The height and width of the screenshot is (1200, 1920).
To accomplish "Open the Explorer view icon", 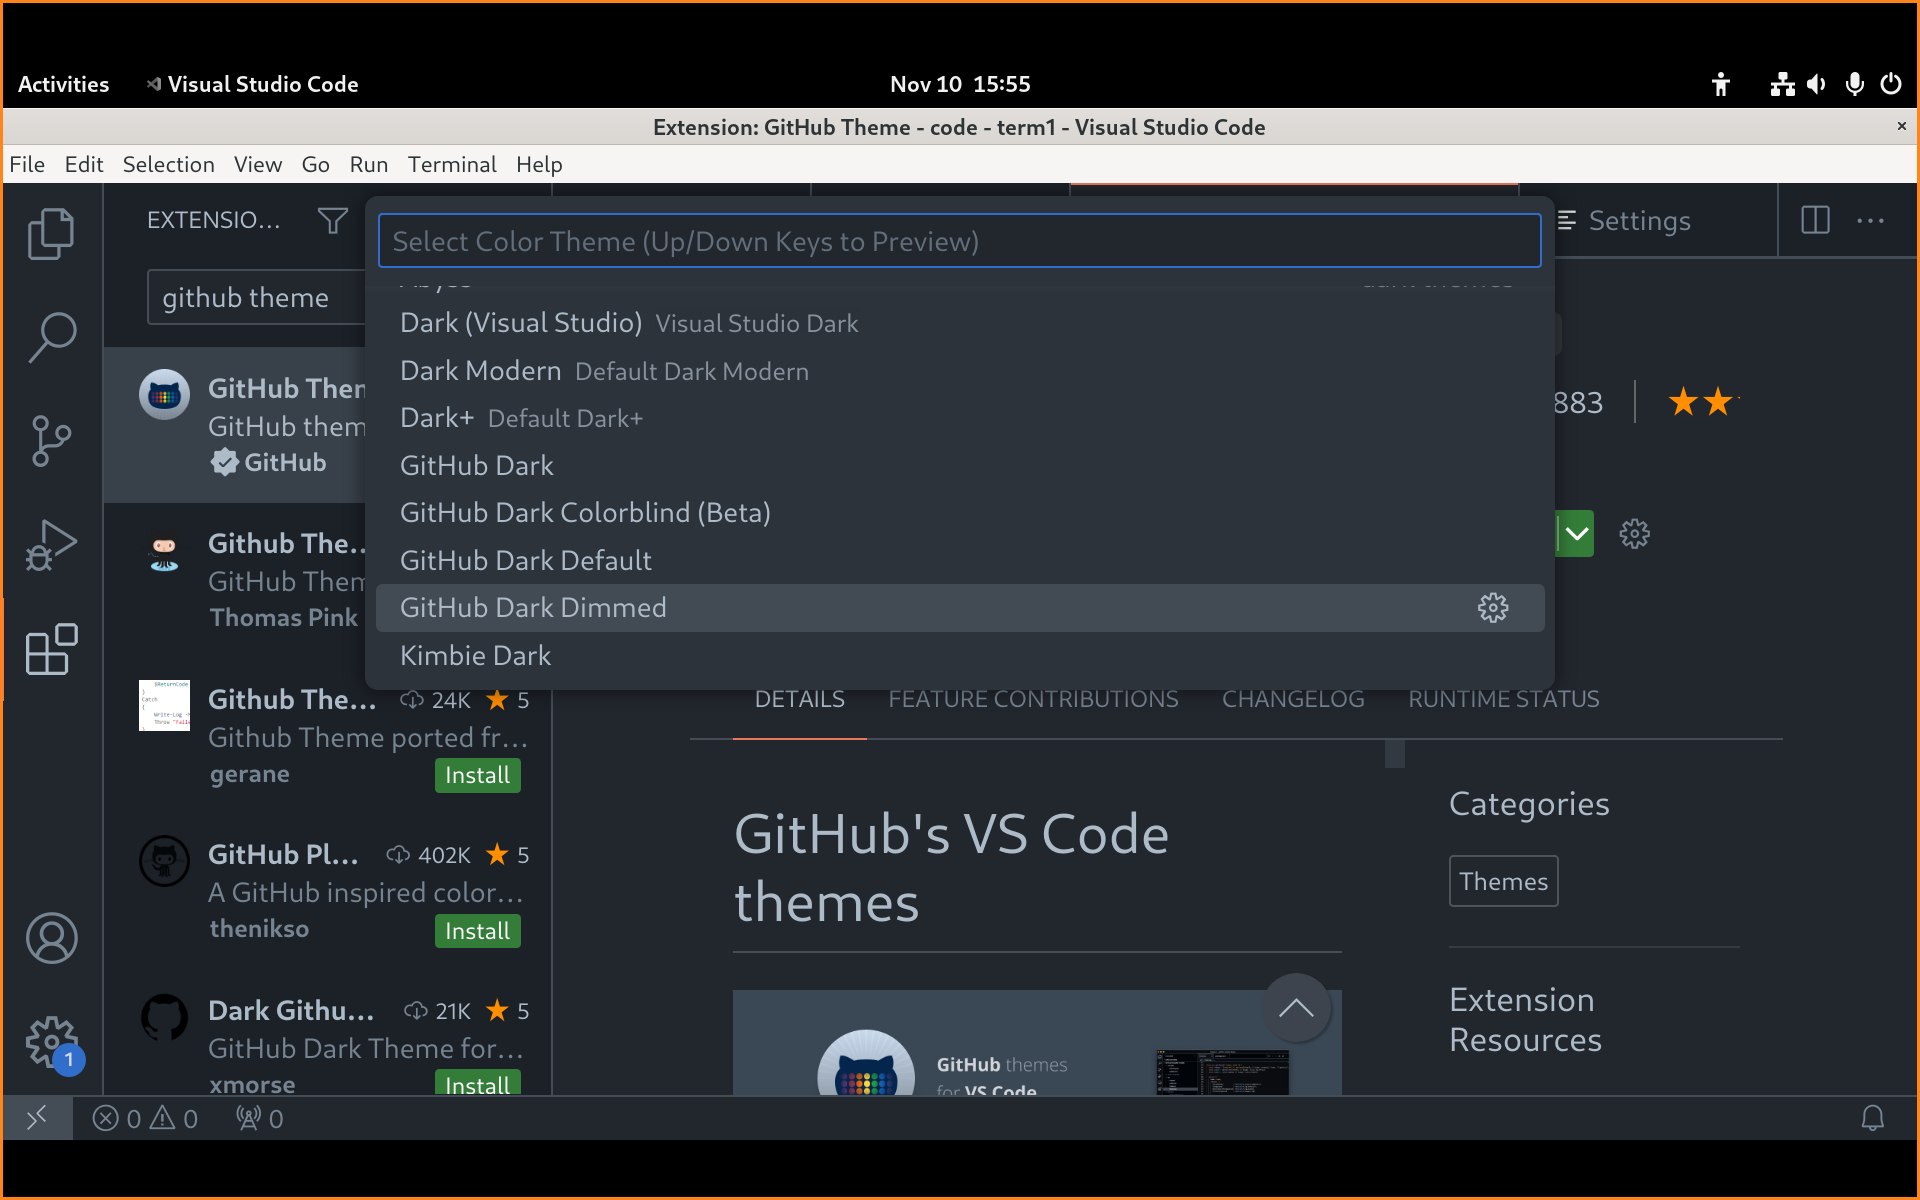I will click(51, 234).
